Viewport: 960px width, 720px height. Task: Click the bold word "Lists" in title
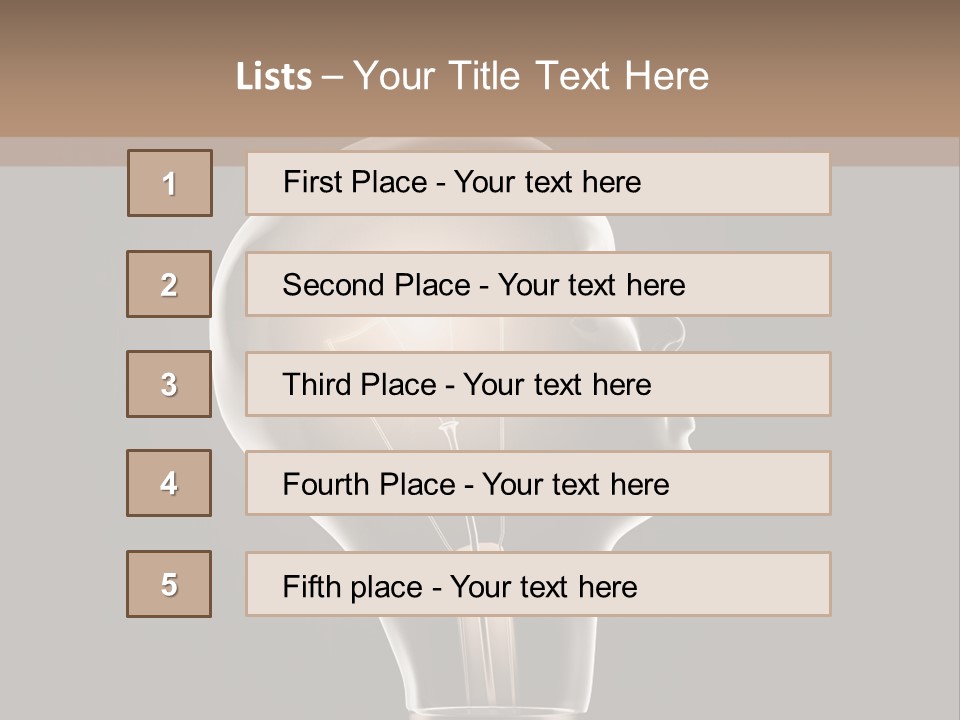(274, 77)
